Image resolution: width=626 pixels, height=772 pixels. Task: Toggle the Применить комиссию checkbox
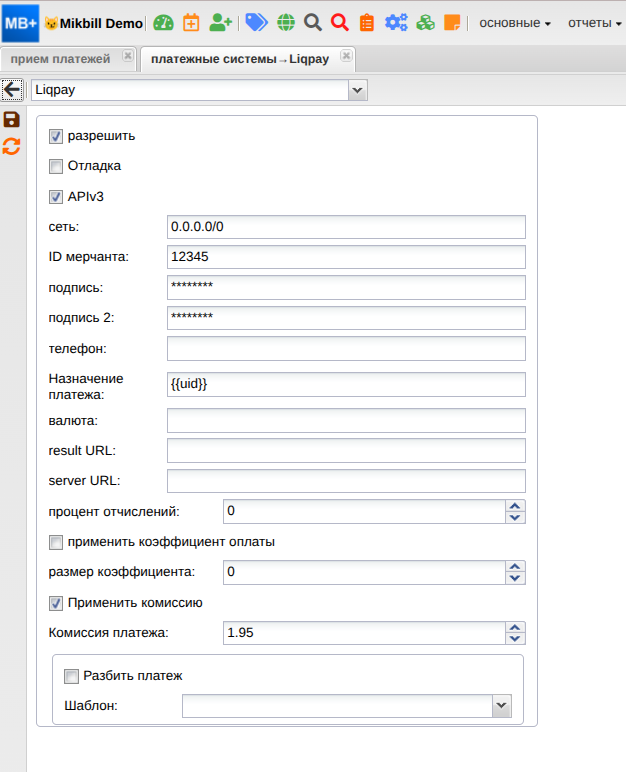(x=56, y=603)
